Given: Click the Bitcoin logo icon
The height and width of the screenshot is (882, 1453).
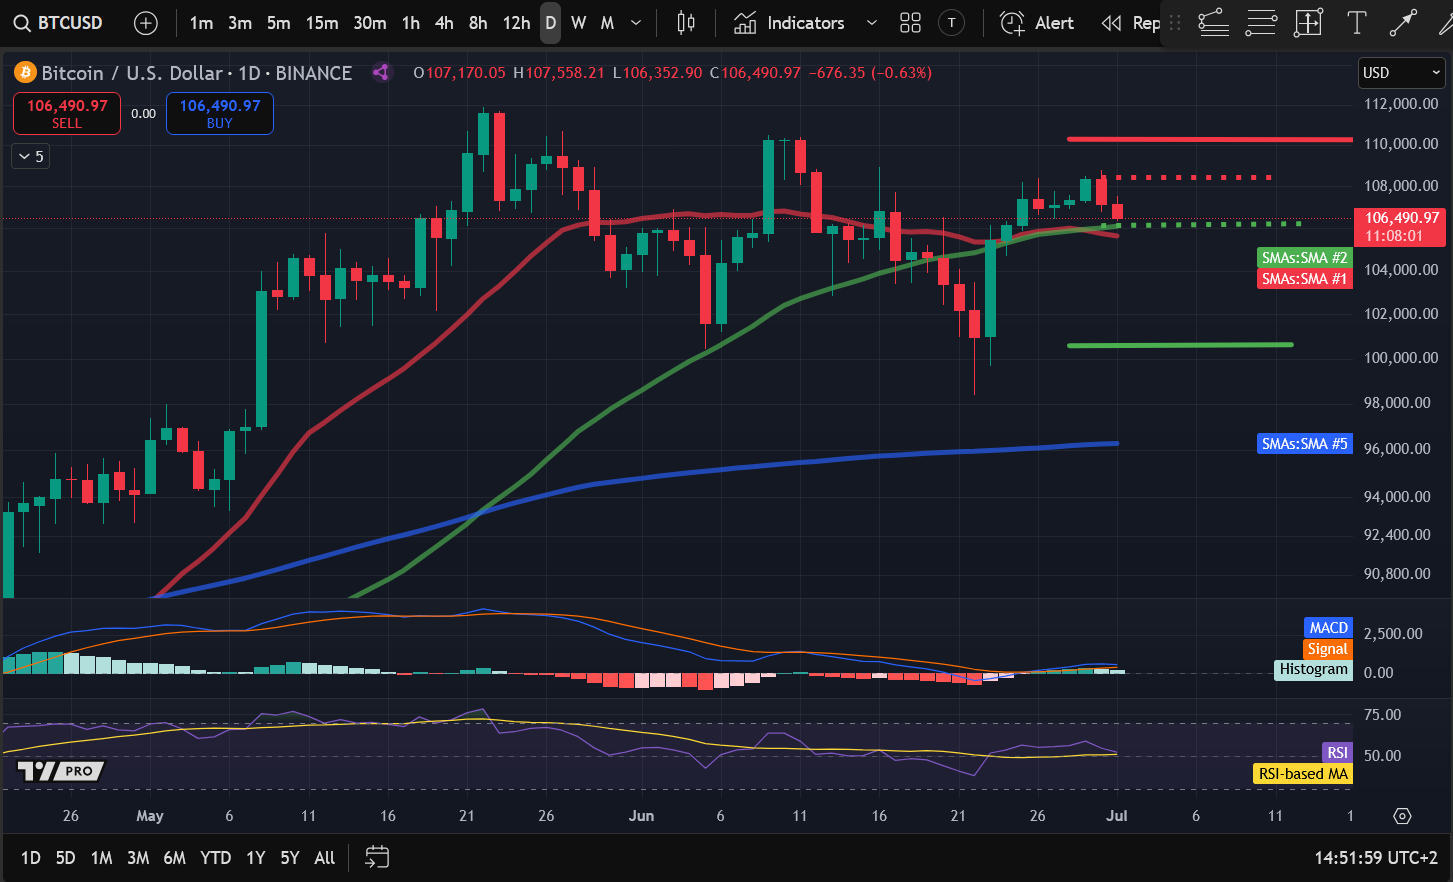Looking at the screenshot, I should coord(25,73).
